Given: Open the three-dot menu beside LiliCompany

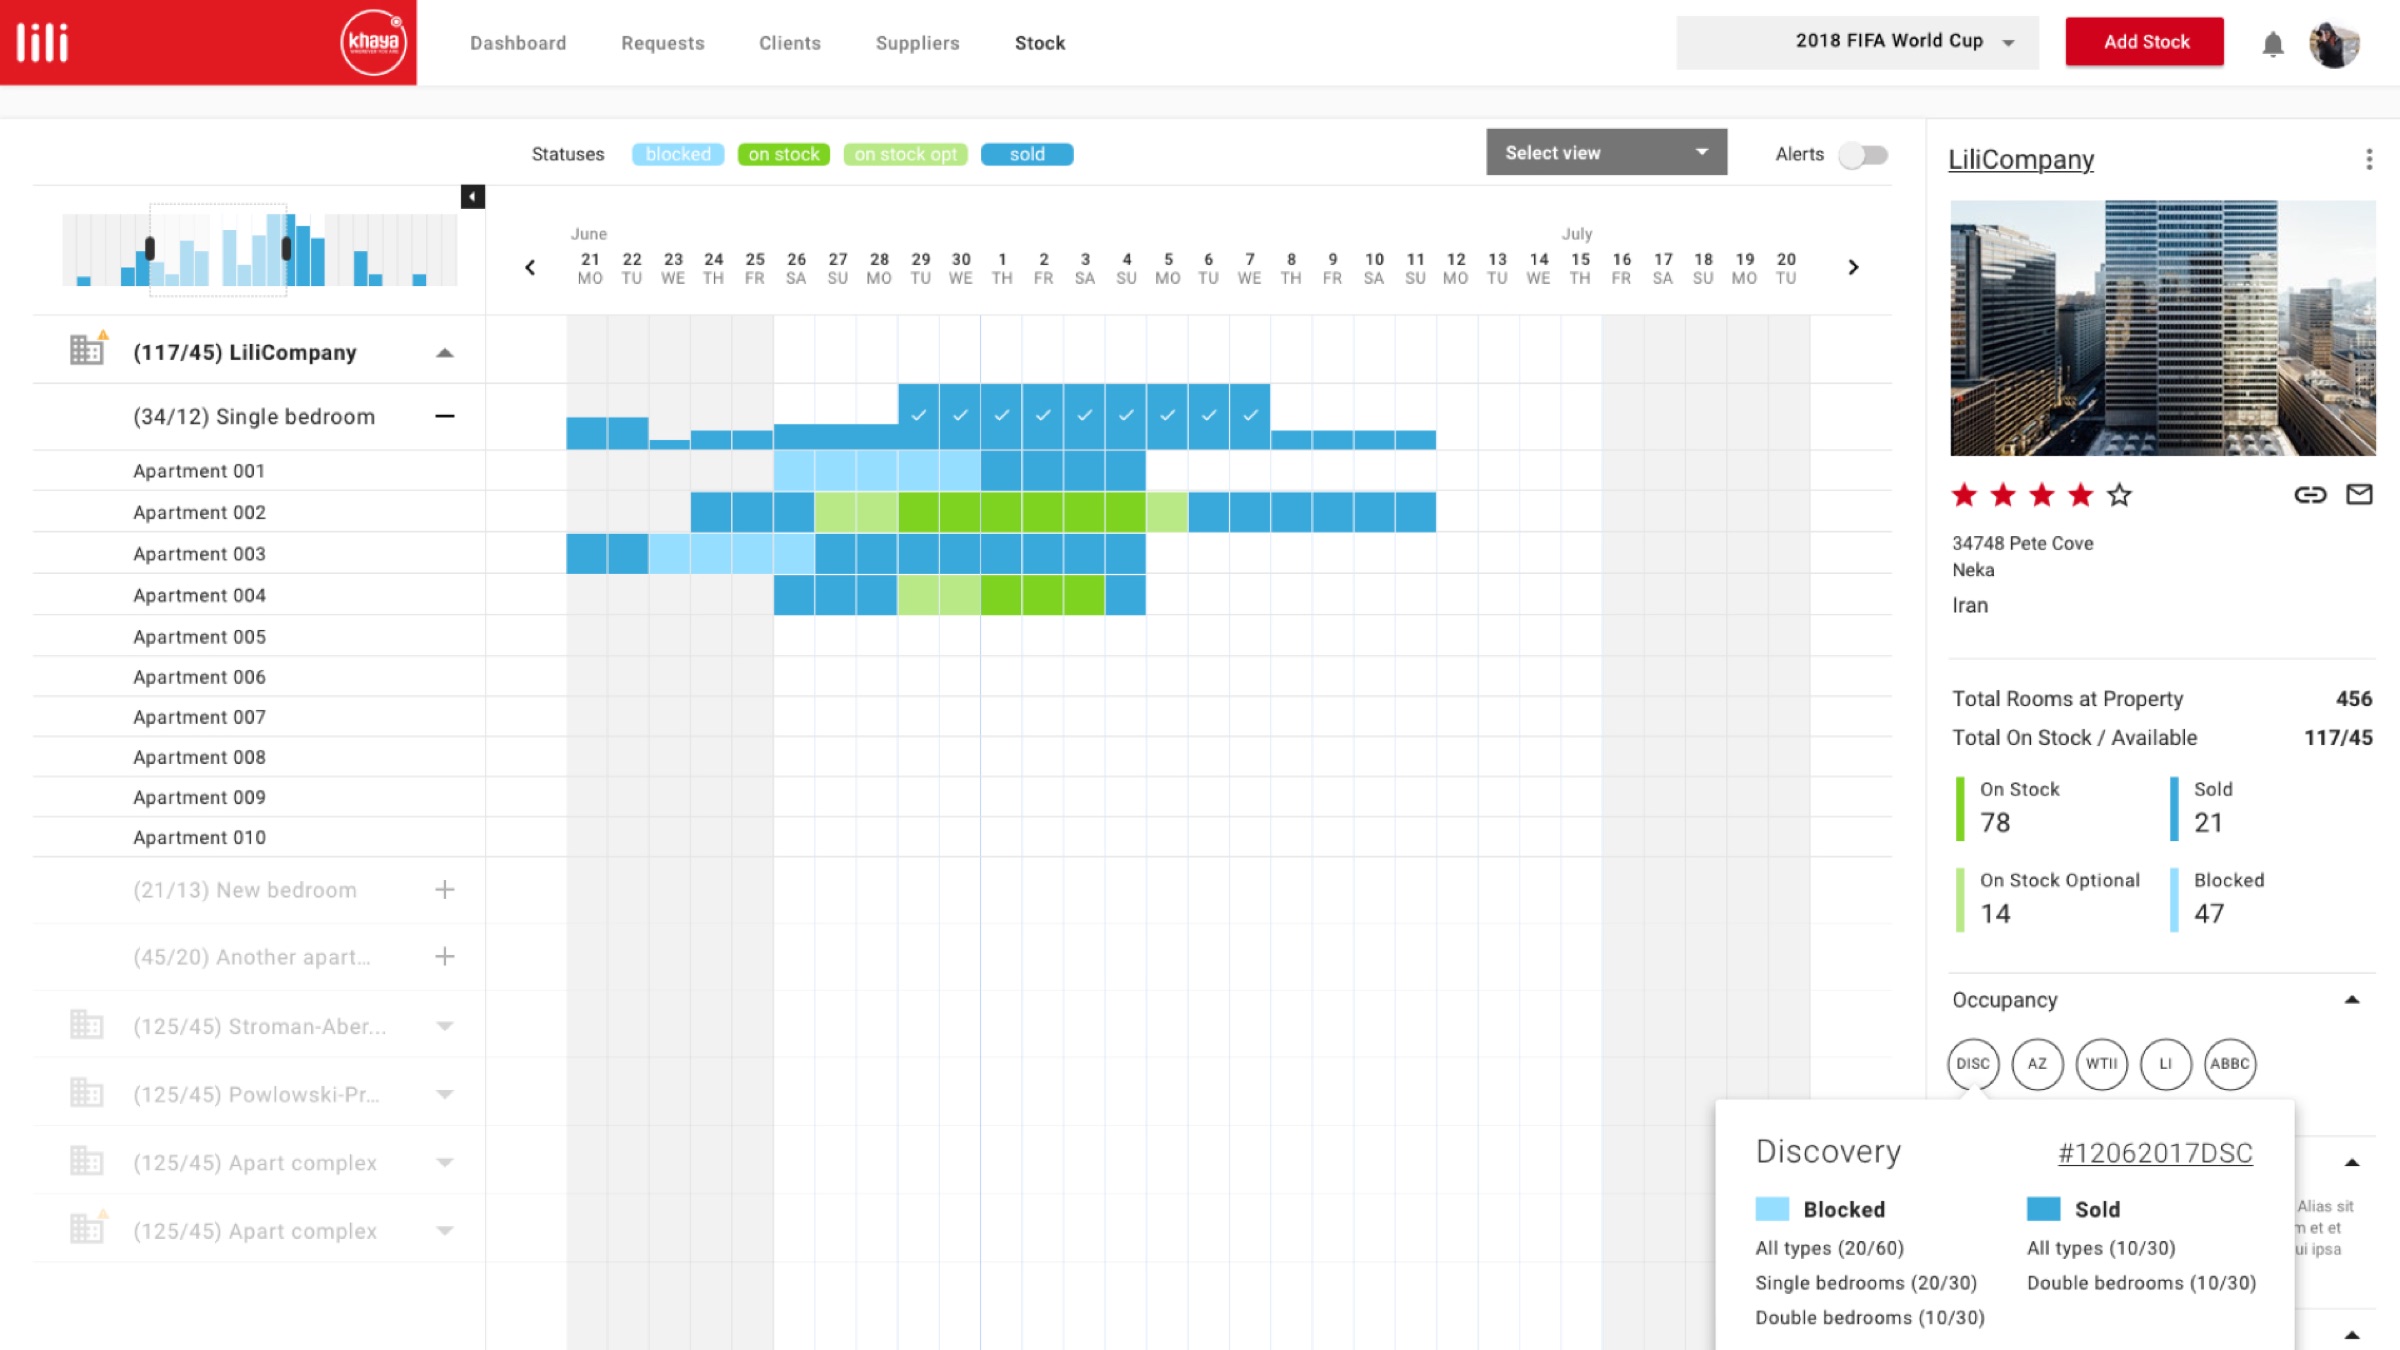Looking at the screenshot, I should click(x=2368, y=160).
